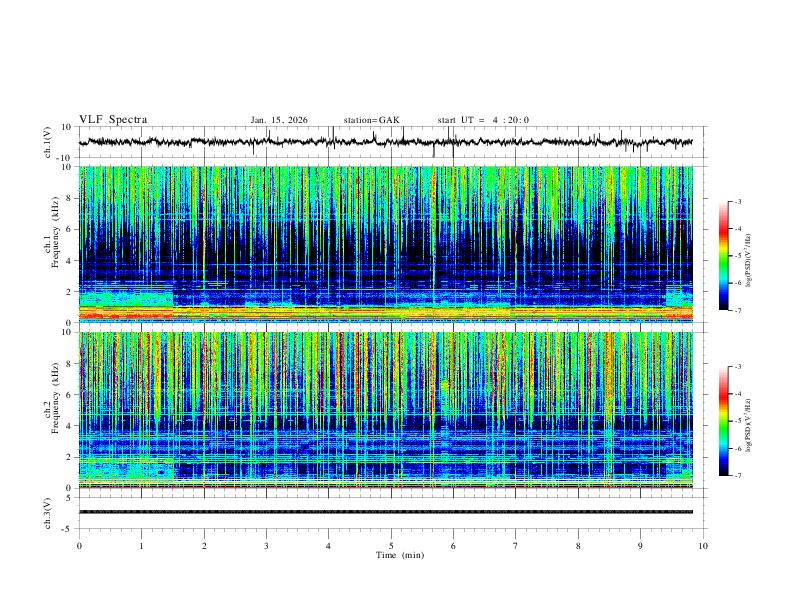Click the "station=GAK" header label

pyautogui.click(x=371, y=120)
